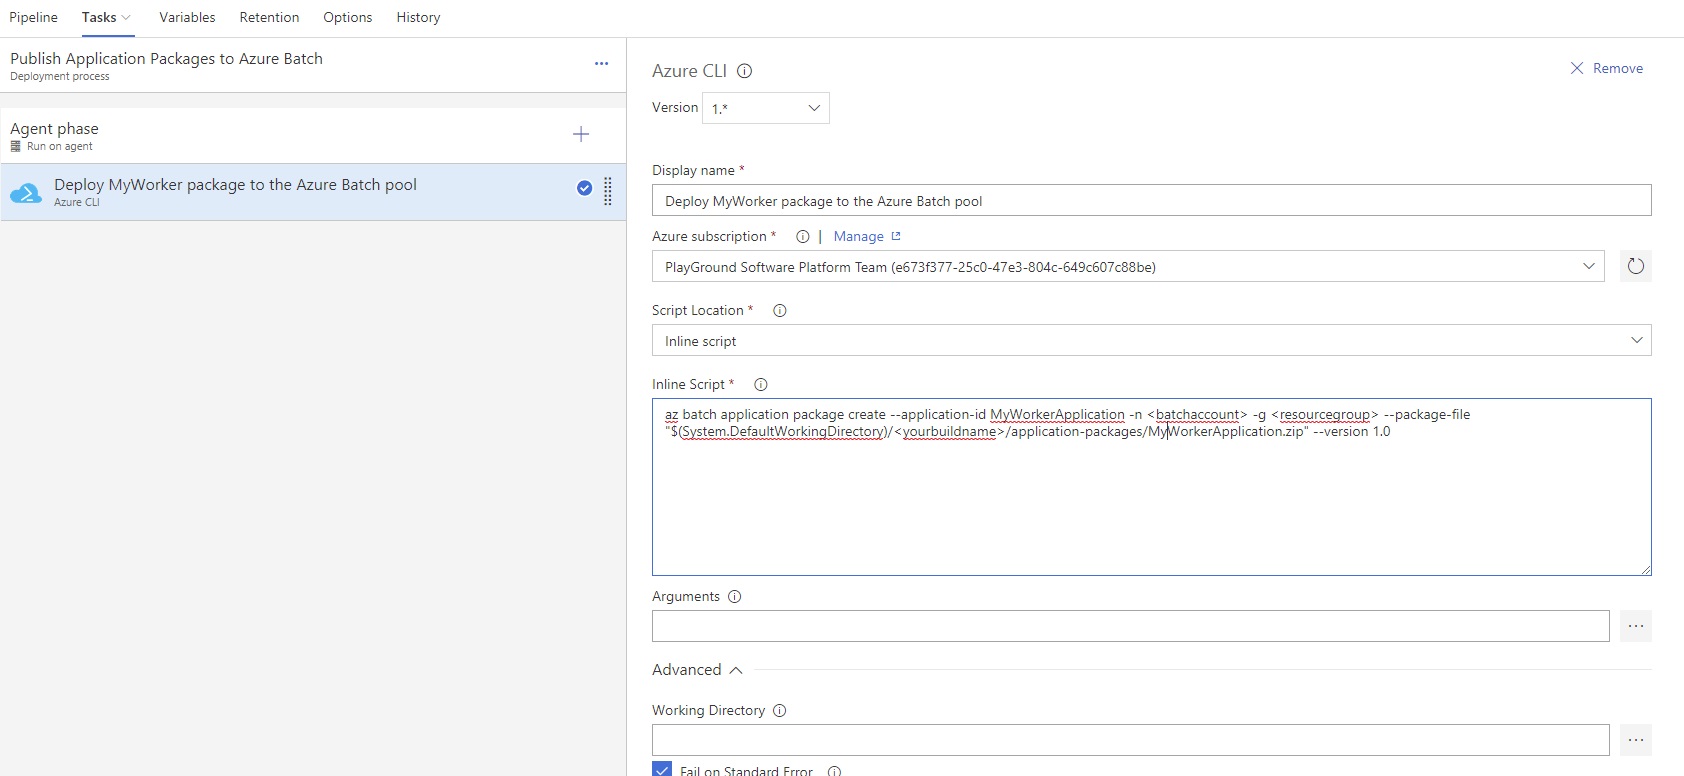Add a task with the plus icon
Viewport: 1684px width, 776px height.
[x=581, y=134]
